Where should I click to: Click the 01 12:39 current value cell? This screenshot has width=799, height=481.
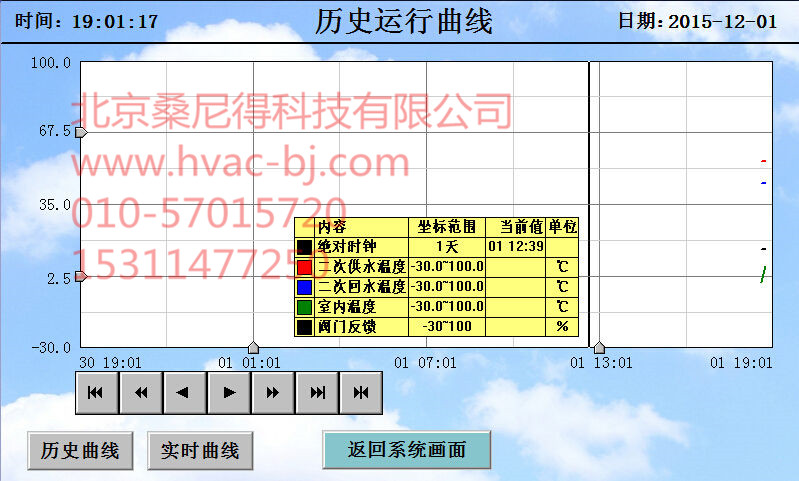click(515, 246)
